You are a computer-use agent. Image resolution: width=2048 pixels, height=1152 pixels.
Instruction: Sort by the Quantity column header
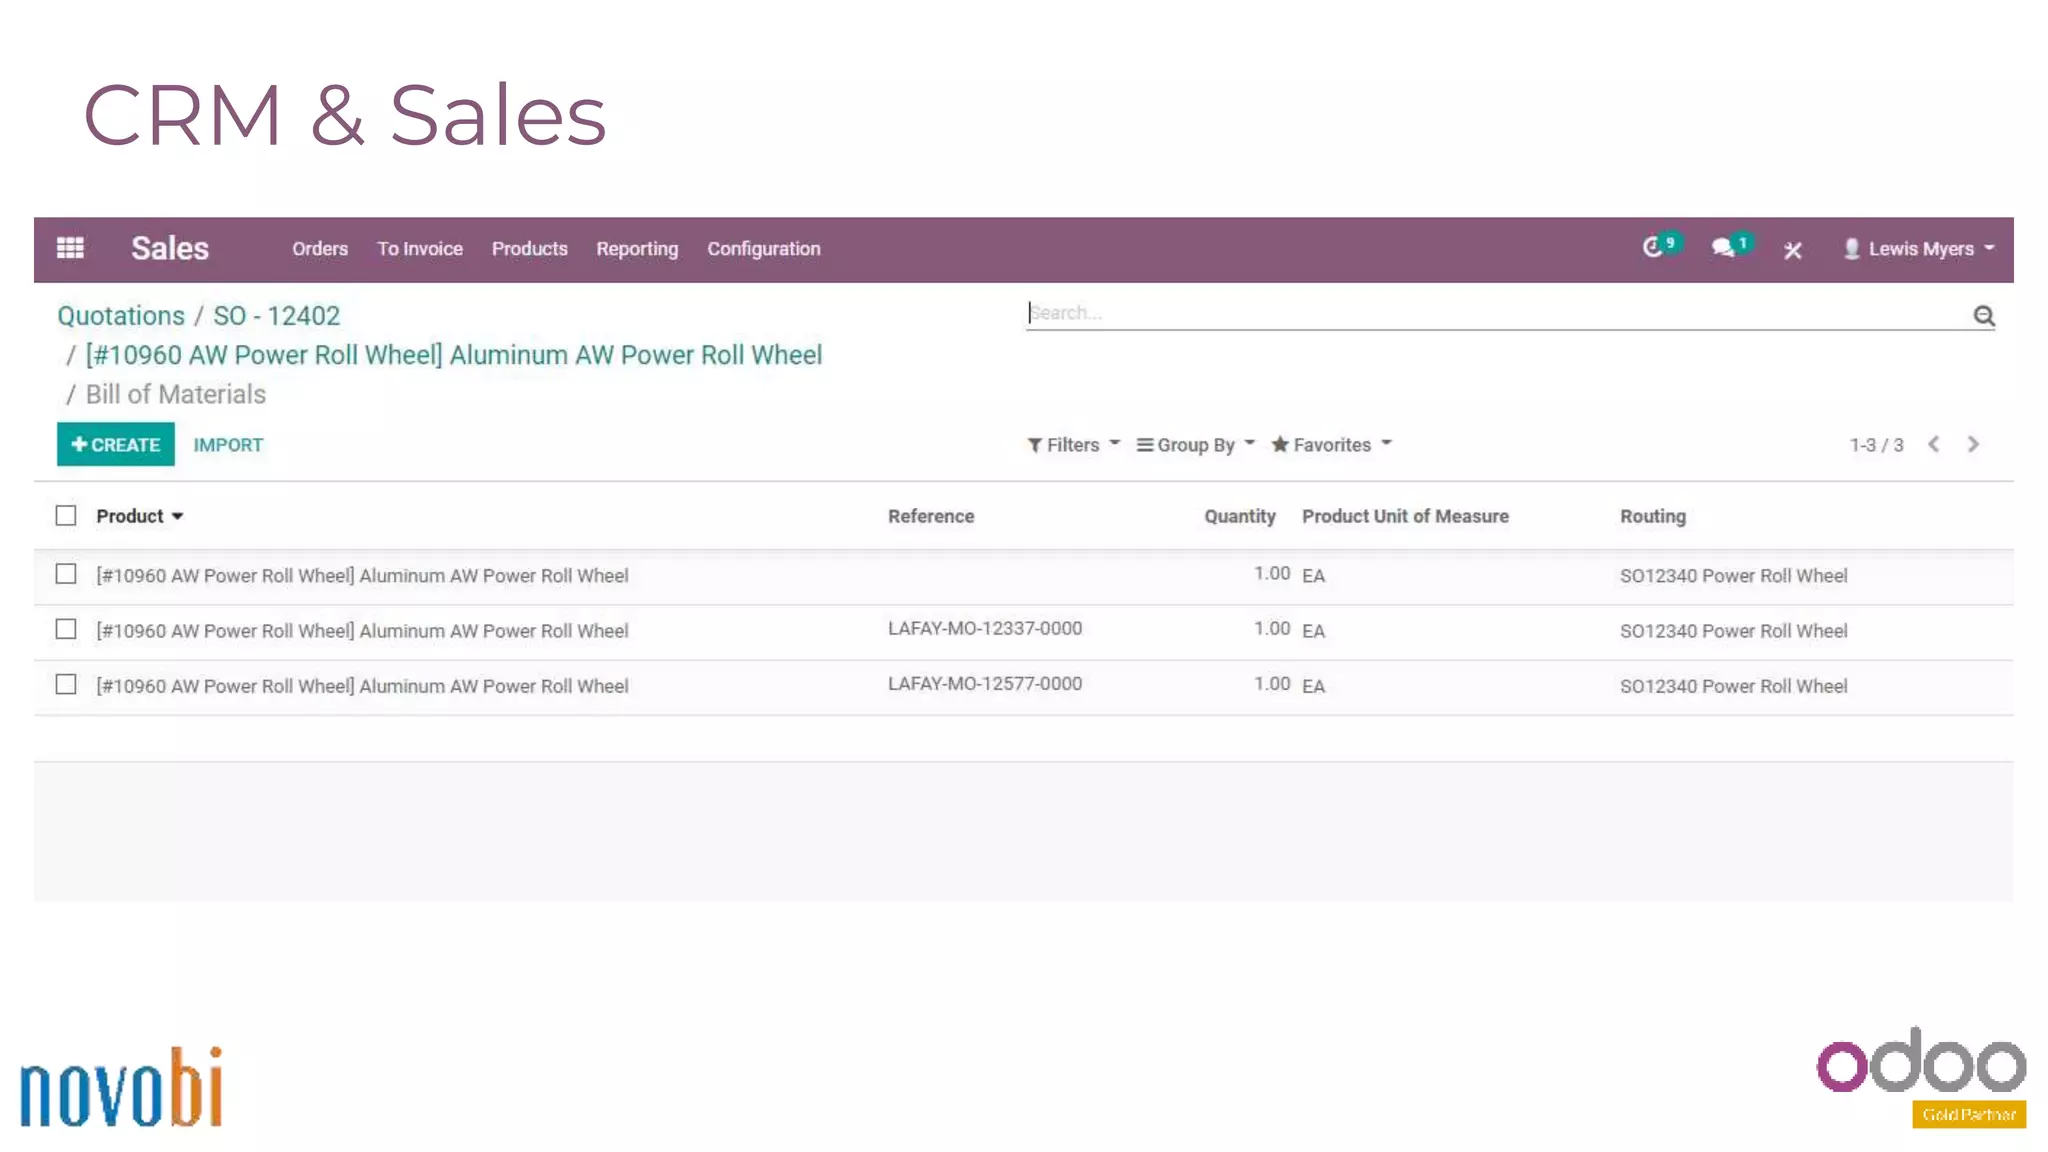click(x=1240, y=516)
